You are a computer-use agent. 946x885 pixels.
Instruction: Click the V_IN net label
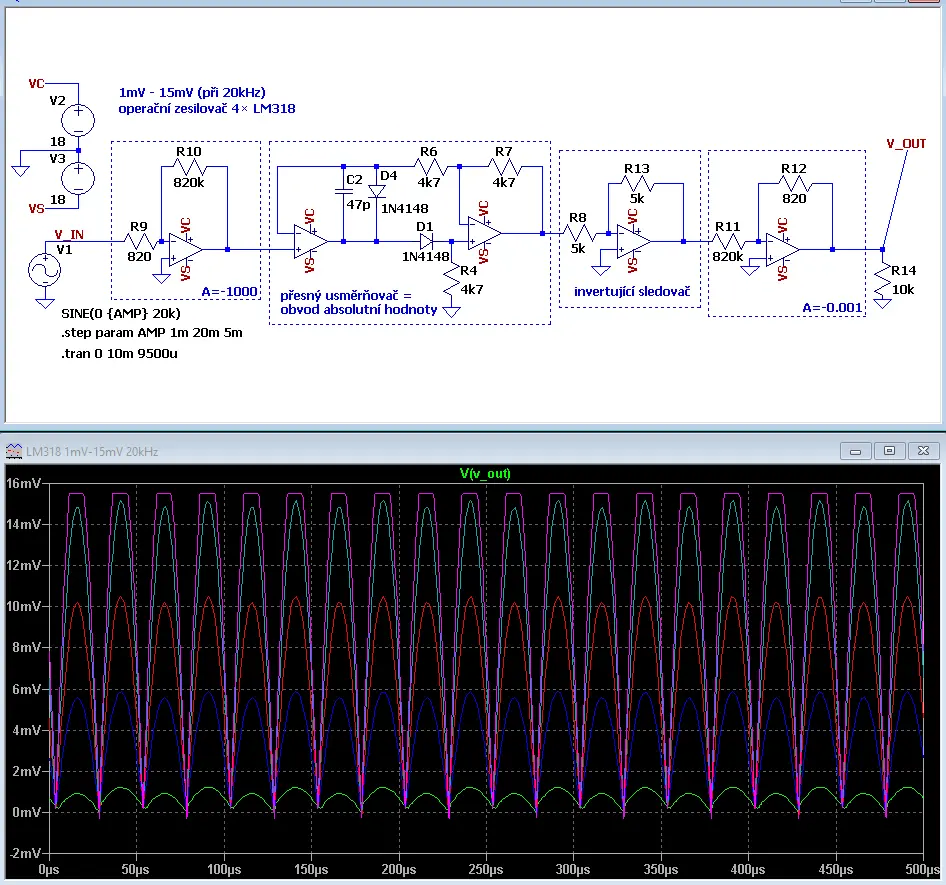[69, 234]
